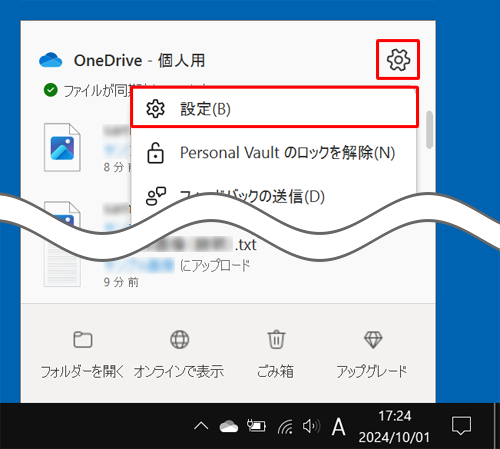Open the ごみ箱 recycle bin
Image resolution: width=500 pixels, height=449 pixels.
pyautogui.click(x=276, y=354)
